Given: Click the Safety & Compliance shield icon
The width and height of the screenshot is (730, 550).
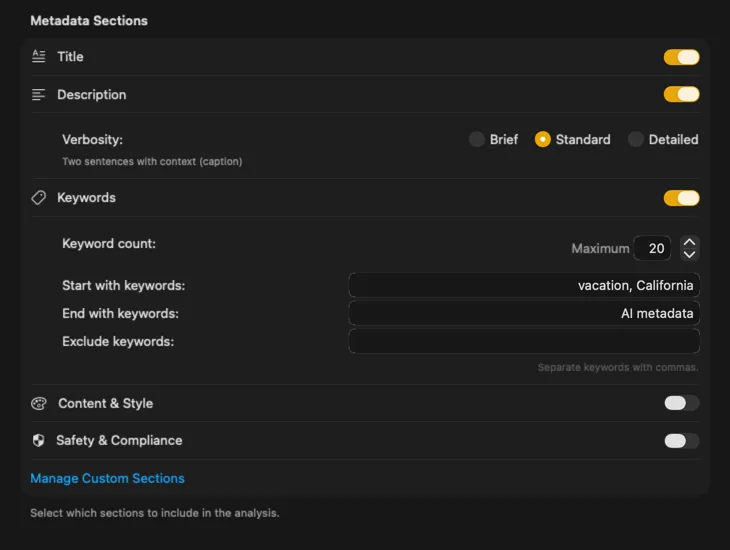Looking at the screenshot, I should point(39,441).
